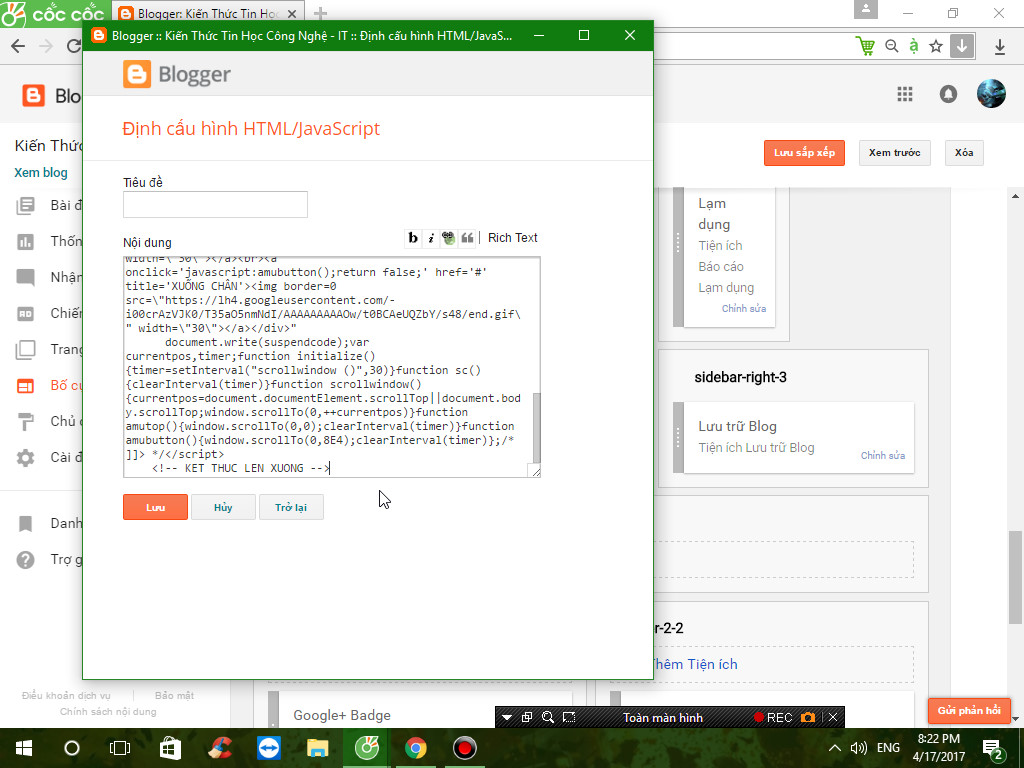Open TeamViewer from the taskbar
The image size is (1024, 768).
point(268,748)
